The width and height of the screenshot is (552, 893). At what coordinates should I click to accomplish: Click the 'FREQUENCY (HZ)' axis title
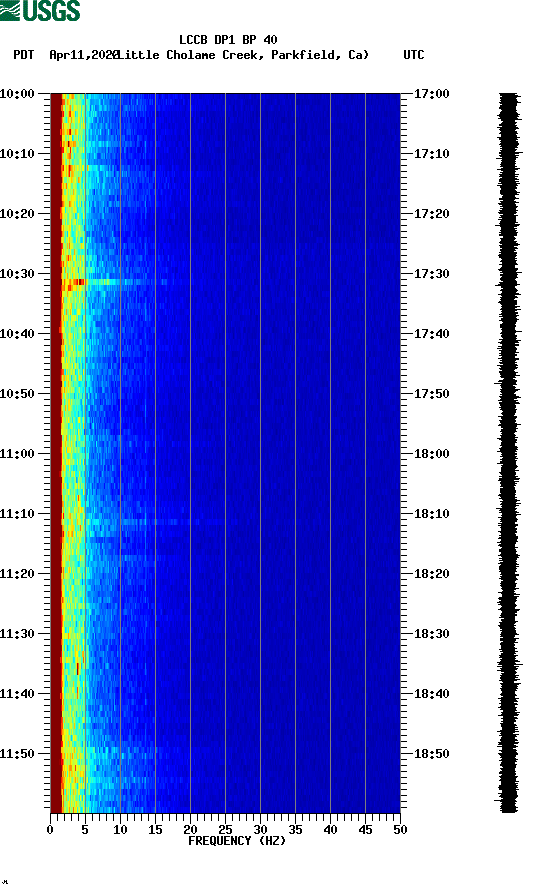[x=237, y=841]
